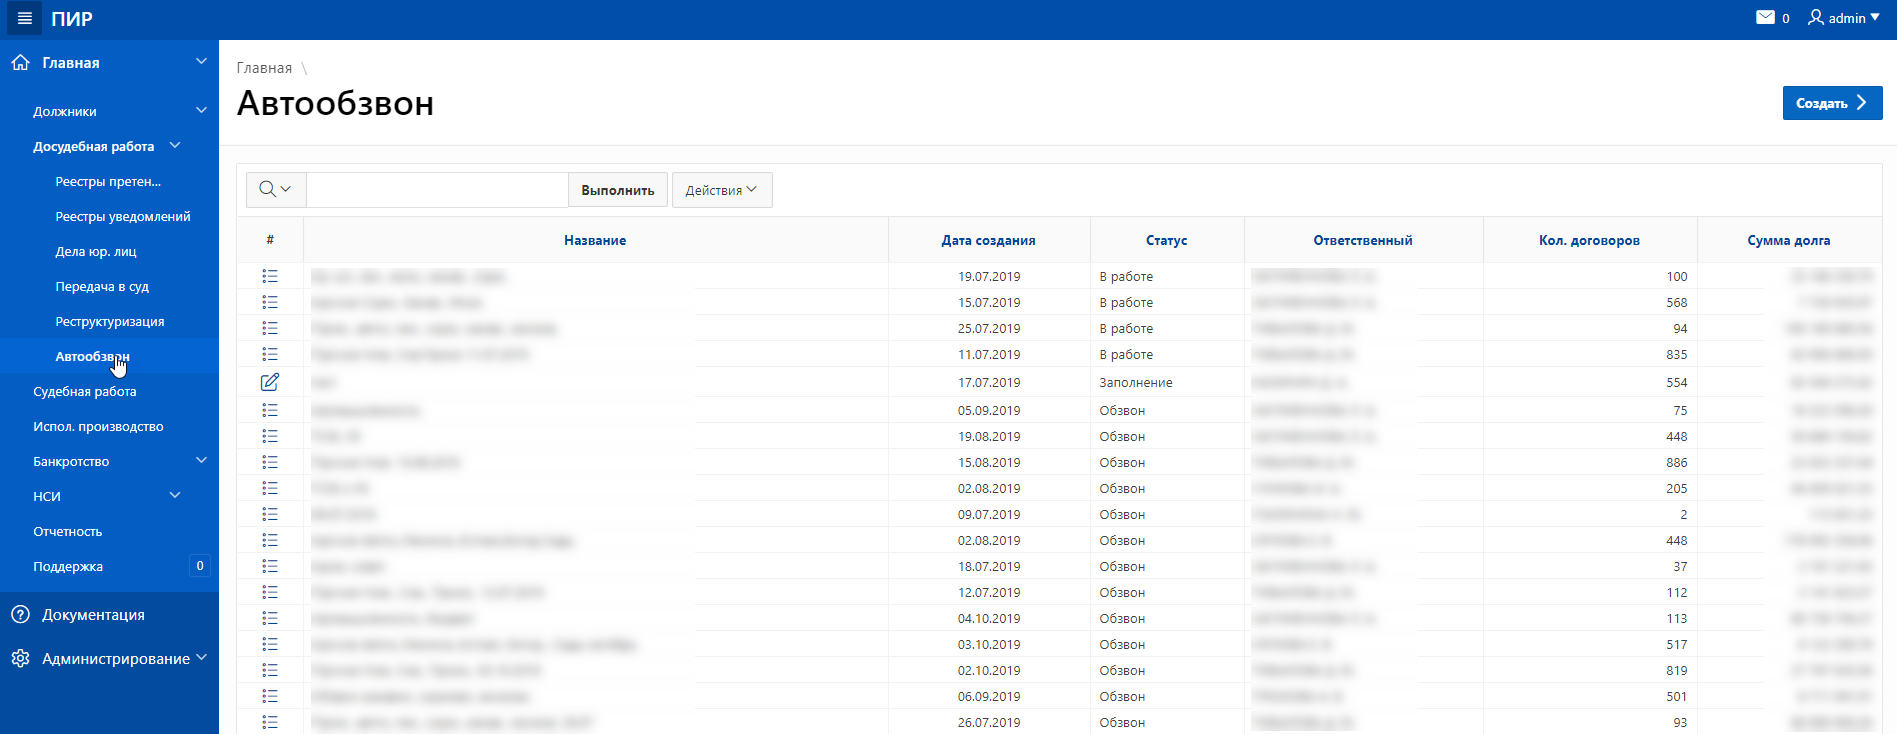Click the list icon for the 05.09.2019 row
1897x734 pixels.
click(x=270, y=410)
